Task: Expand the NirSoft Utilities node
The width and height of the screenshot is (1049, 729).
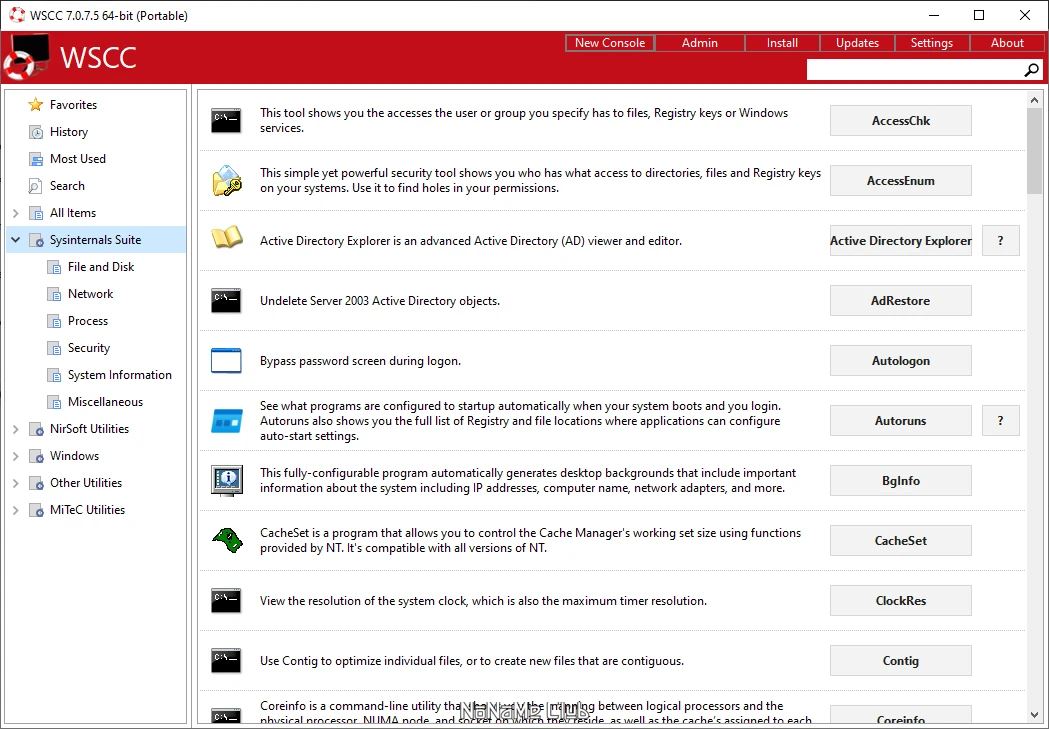Action: (15, 429)
